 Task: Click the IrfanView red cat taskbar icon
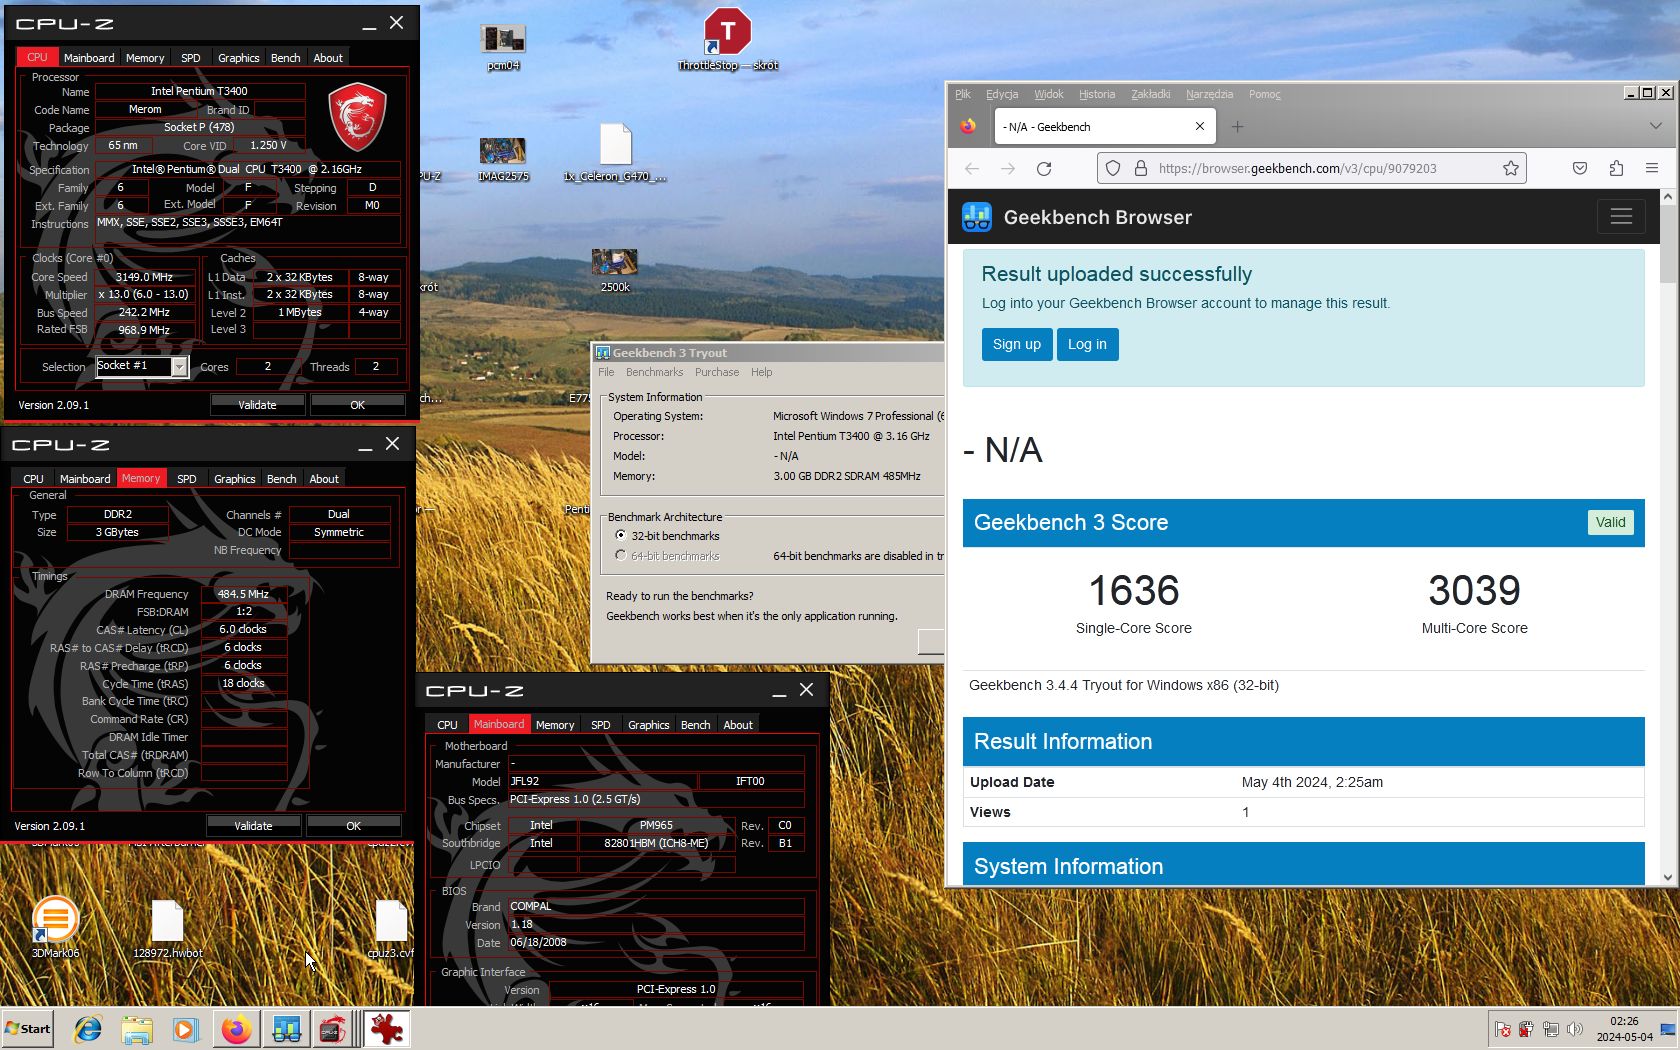coord(386,1029)
